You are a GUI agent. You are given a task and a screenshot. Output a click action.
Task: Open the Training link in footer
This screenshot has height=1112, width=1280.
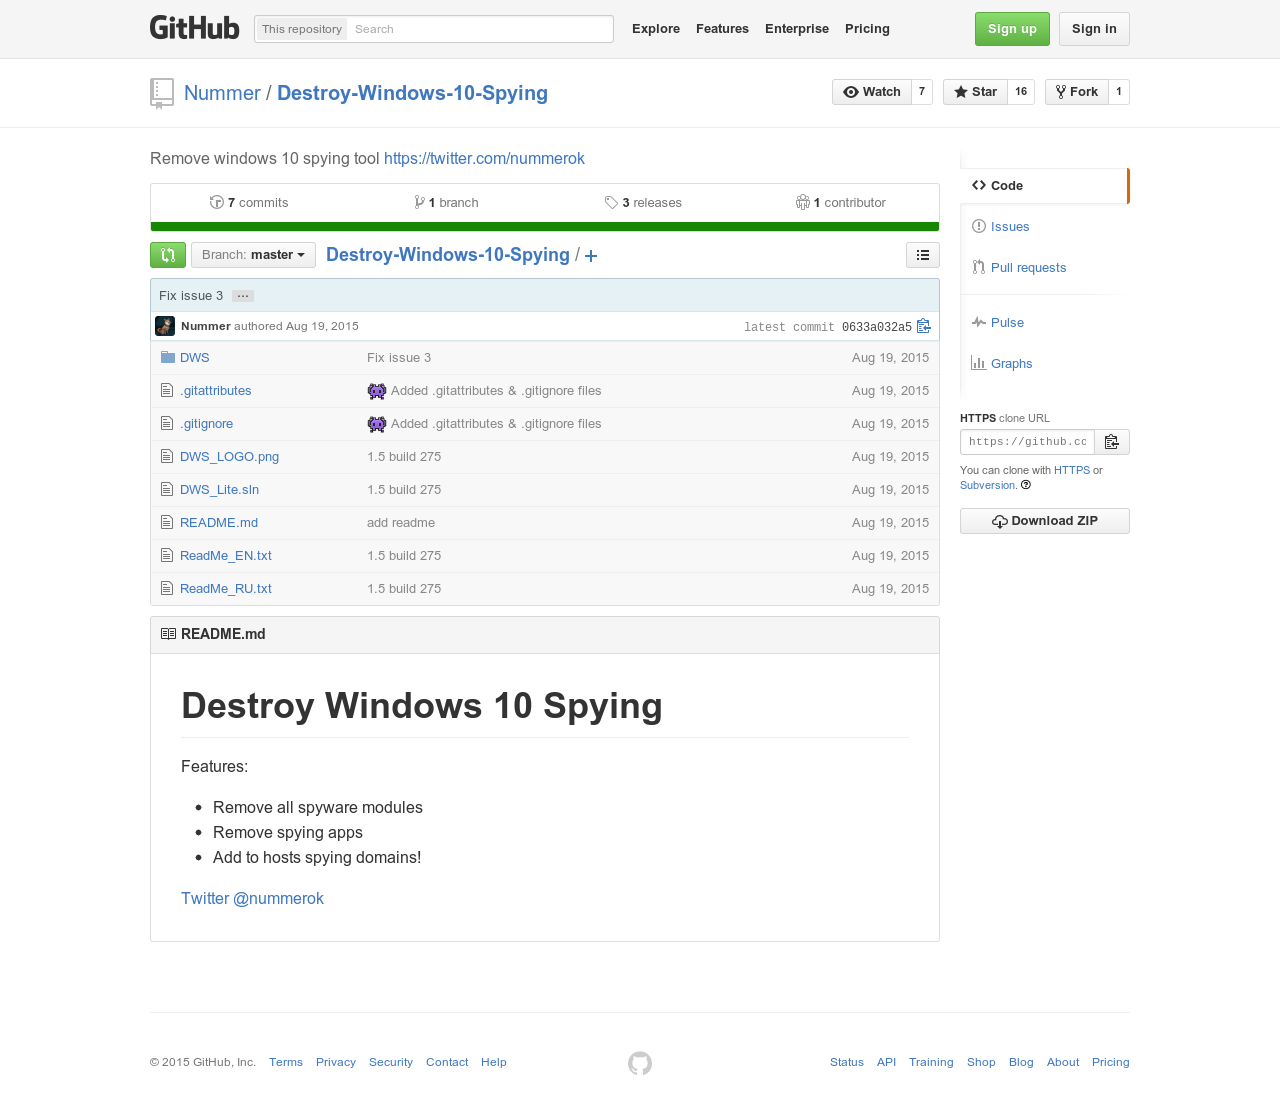[x=931, y=1063]
